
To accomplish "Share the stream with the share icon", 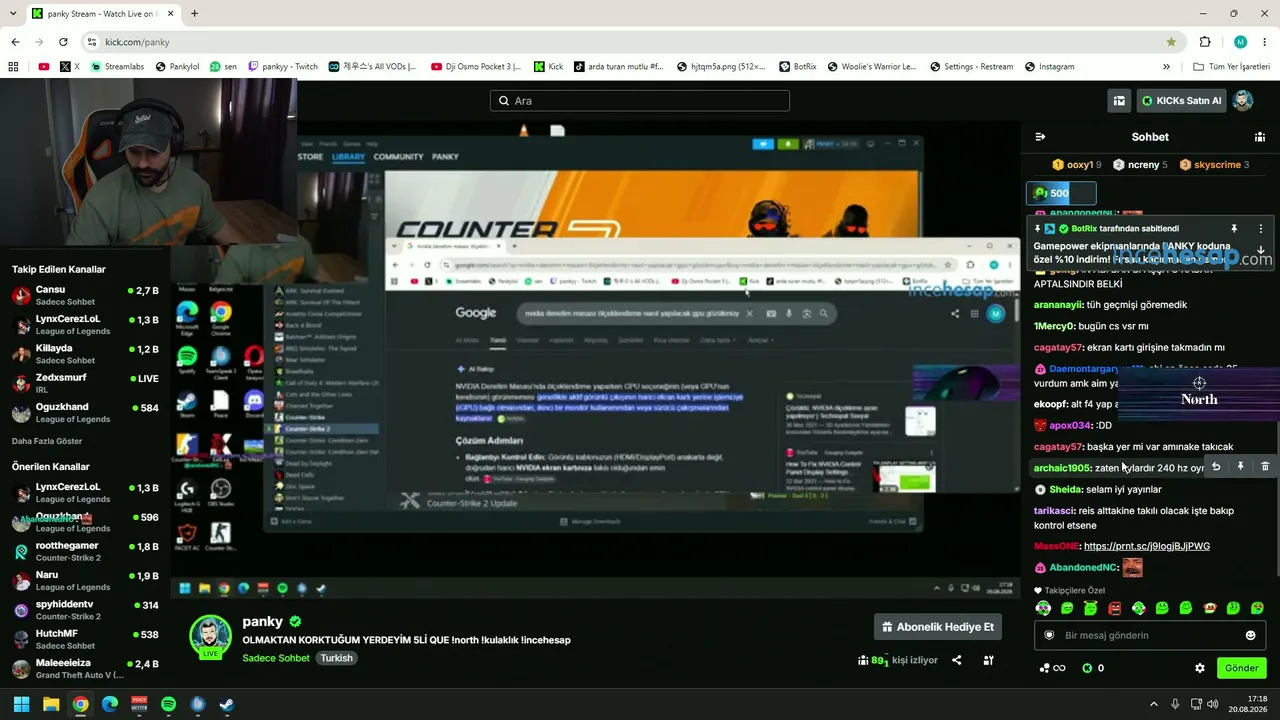I will [957, 660].
